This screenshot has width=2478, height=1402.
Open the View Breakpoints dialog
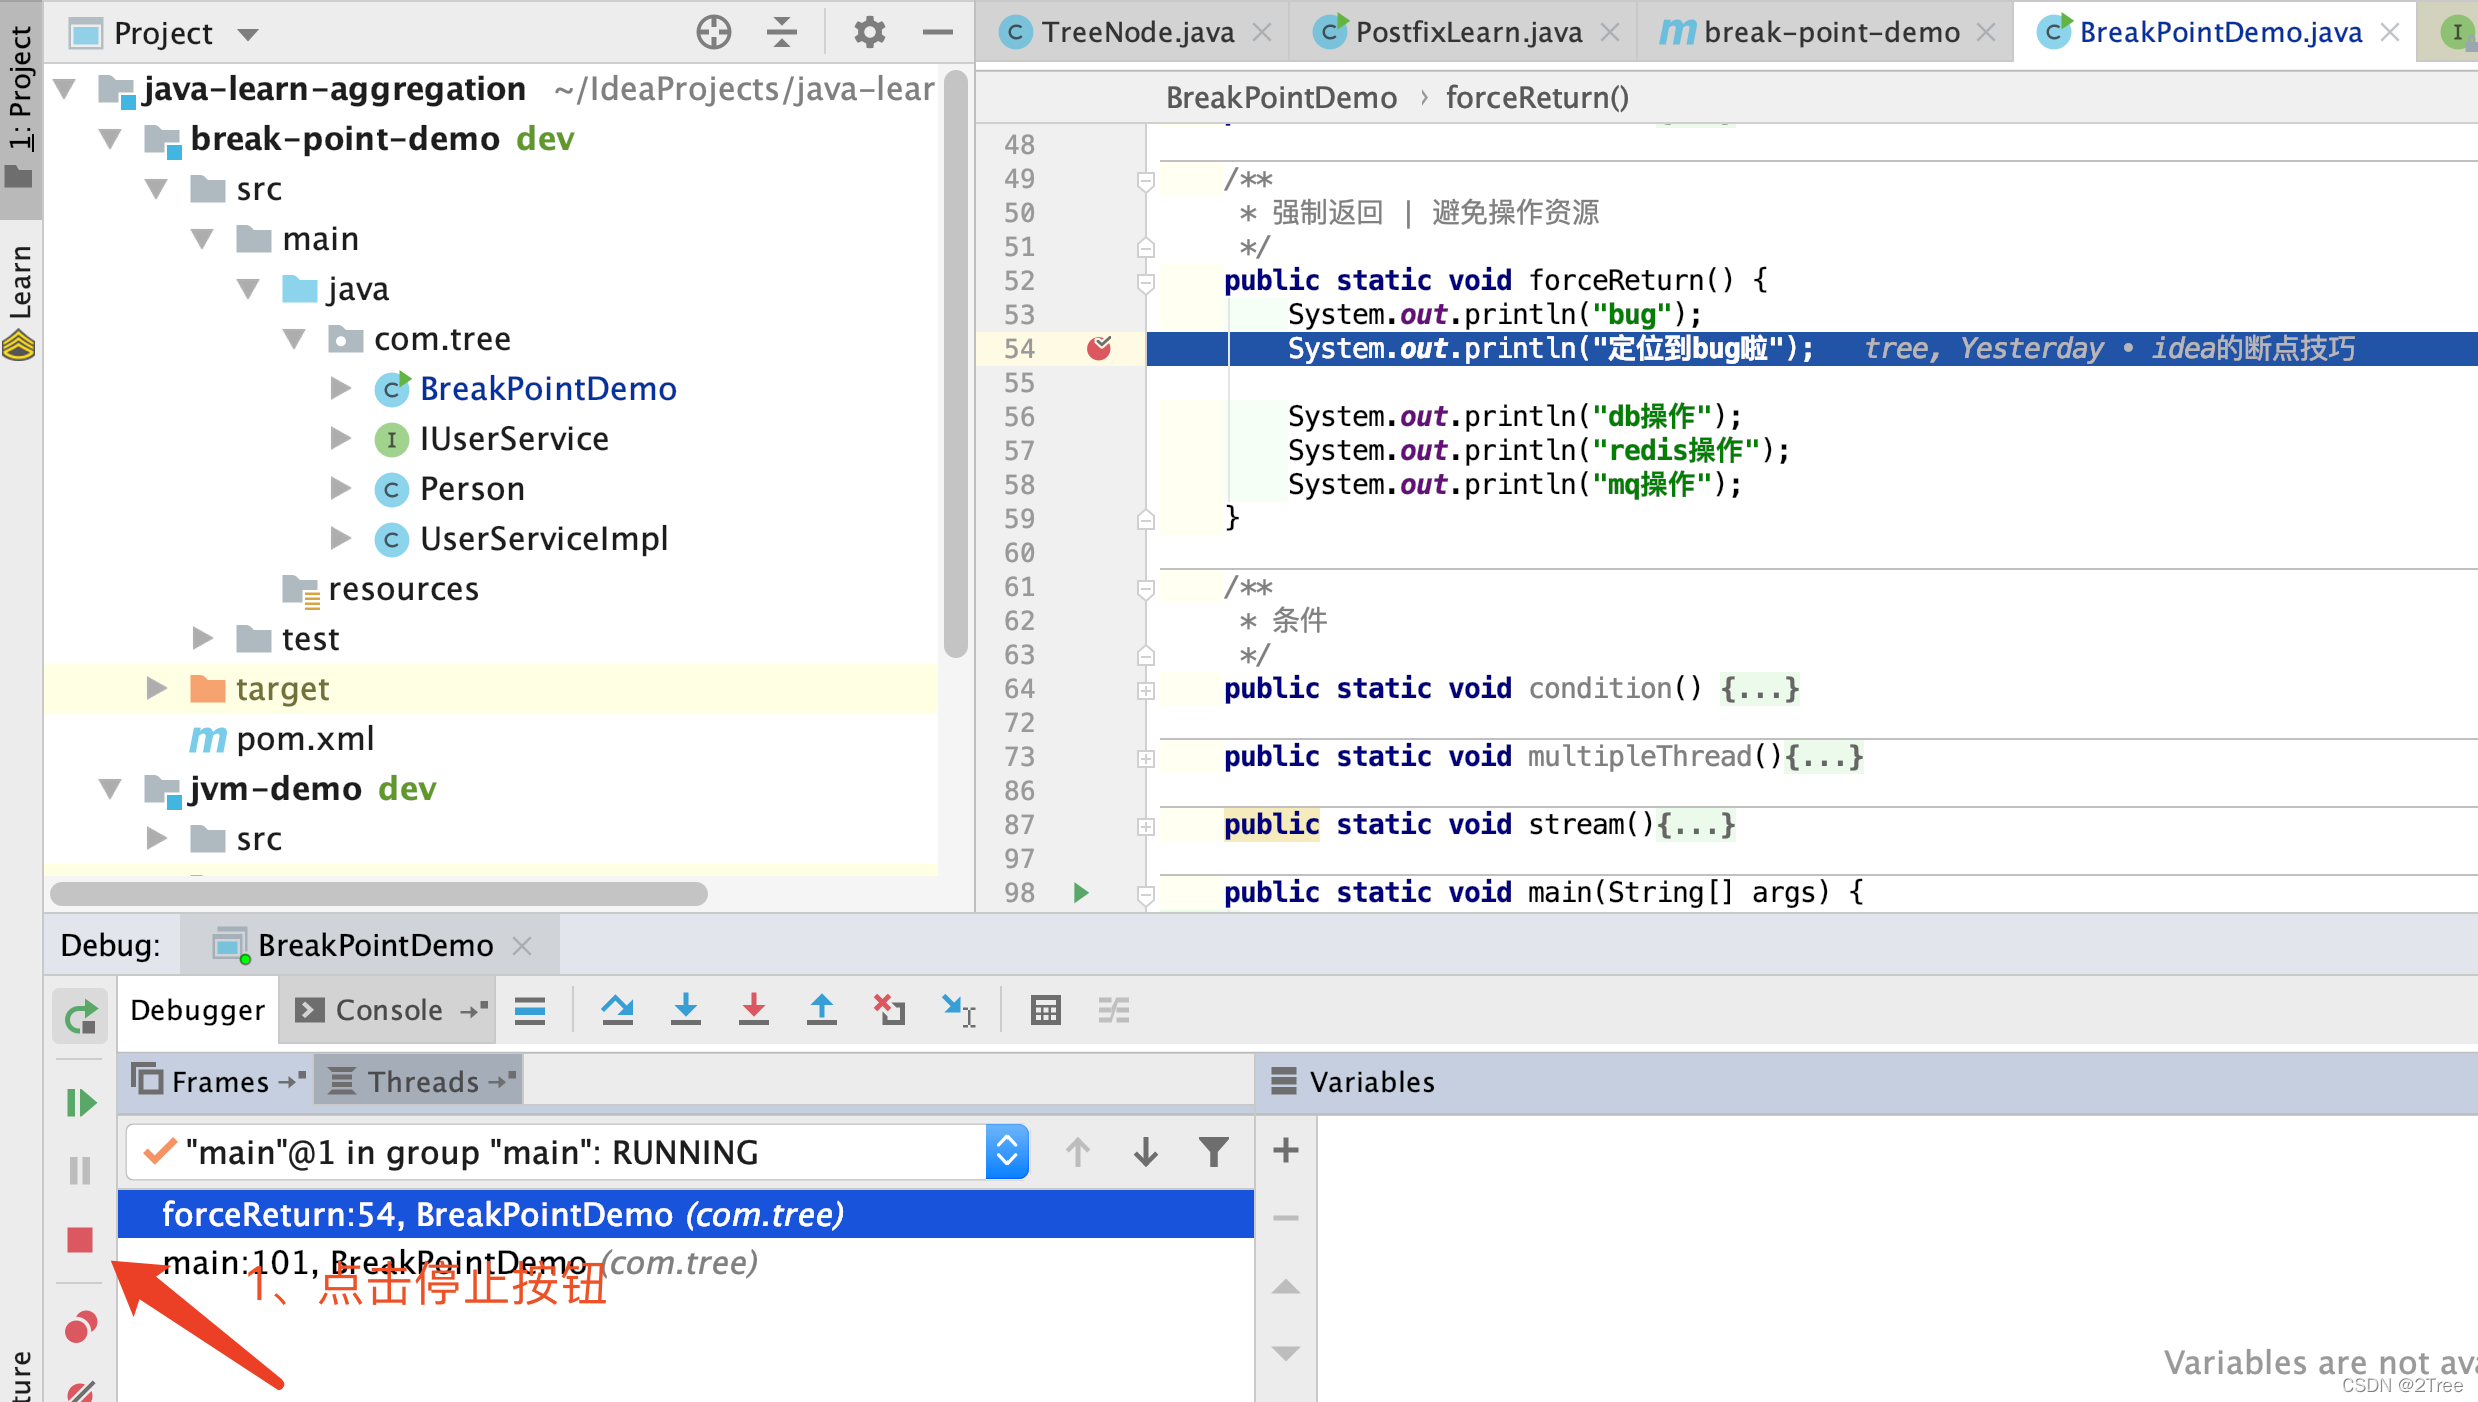point(80,1327)
